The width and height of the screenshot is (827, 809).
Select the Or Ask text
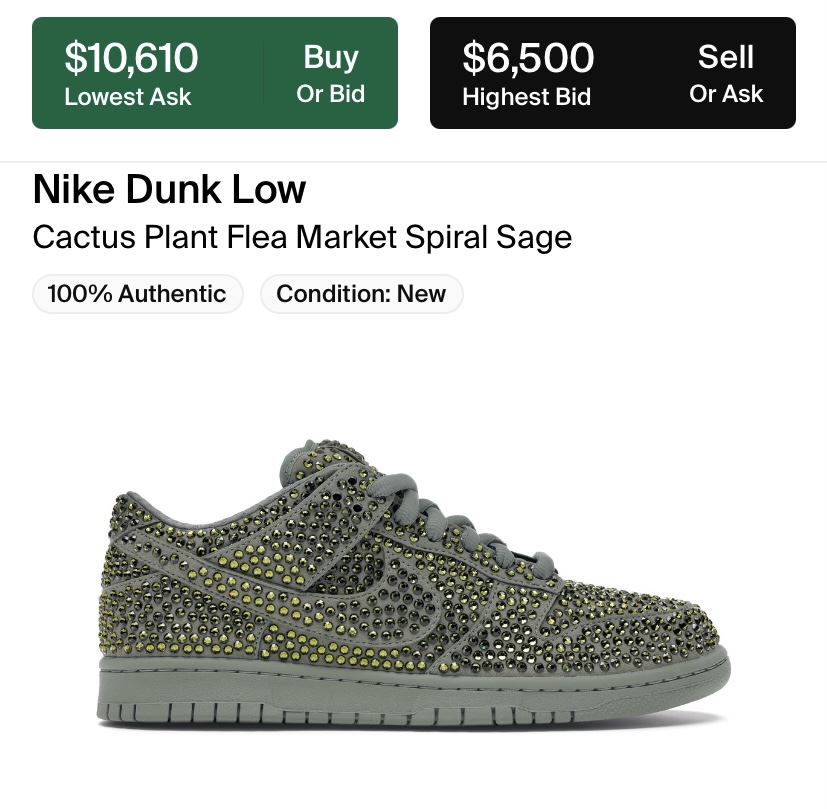tap(725, 94)
